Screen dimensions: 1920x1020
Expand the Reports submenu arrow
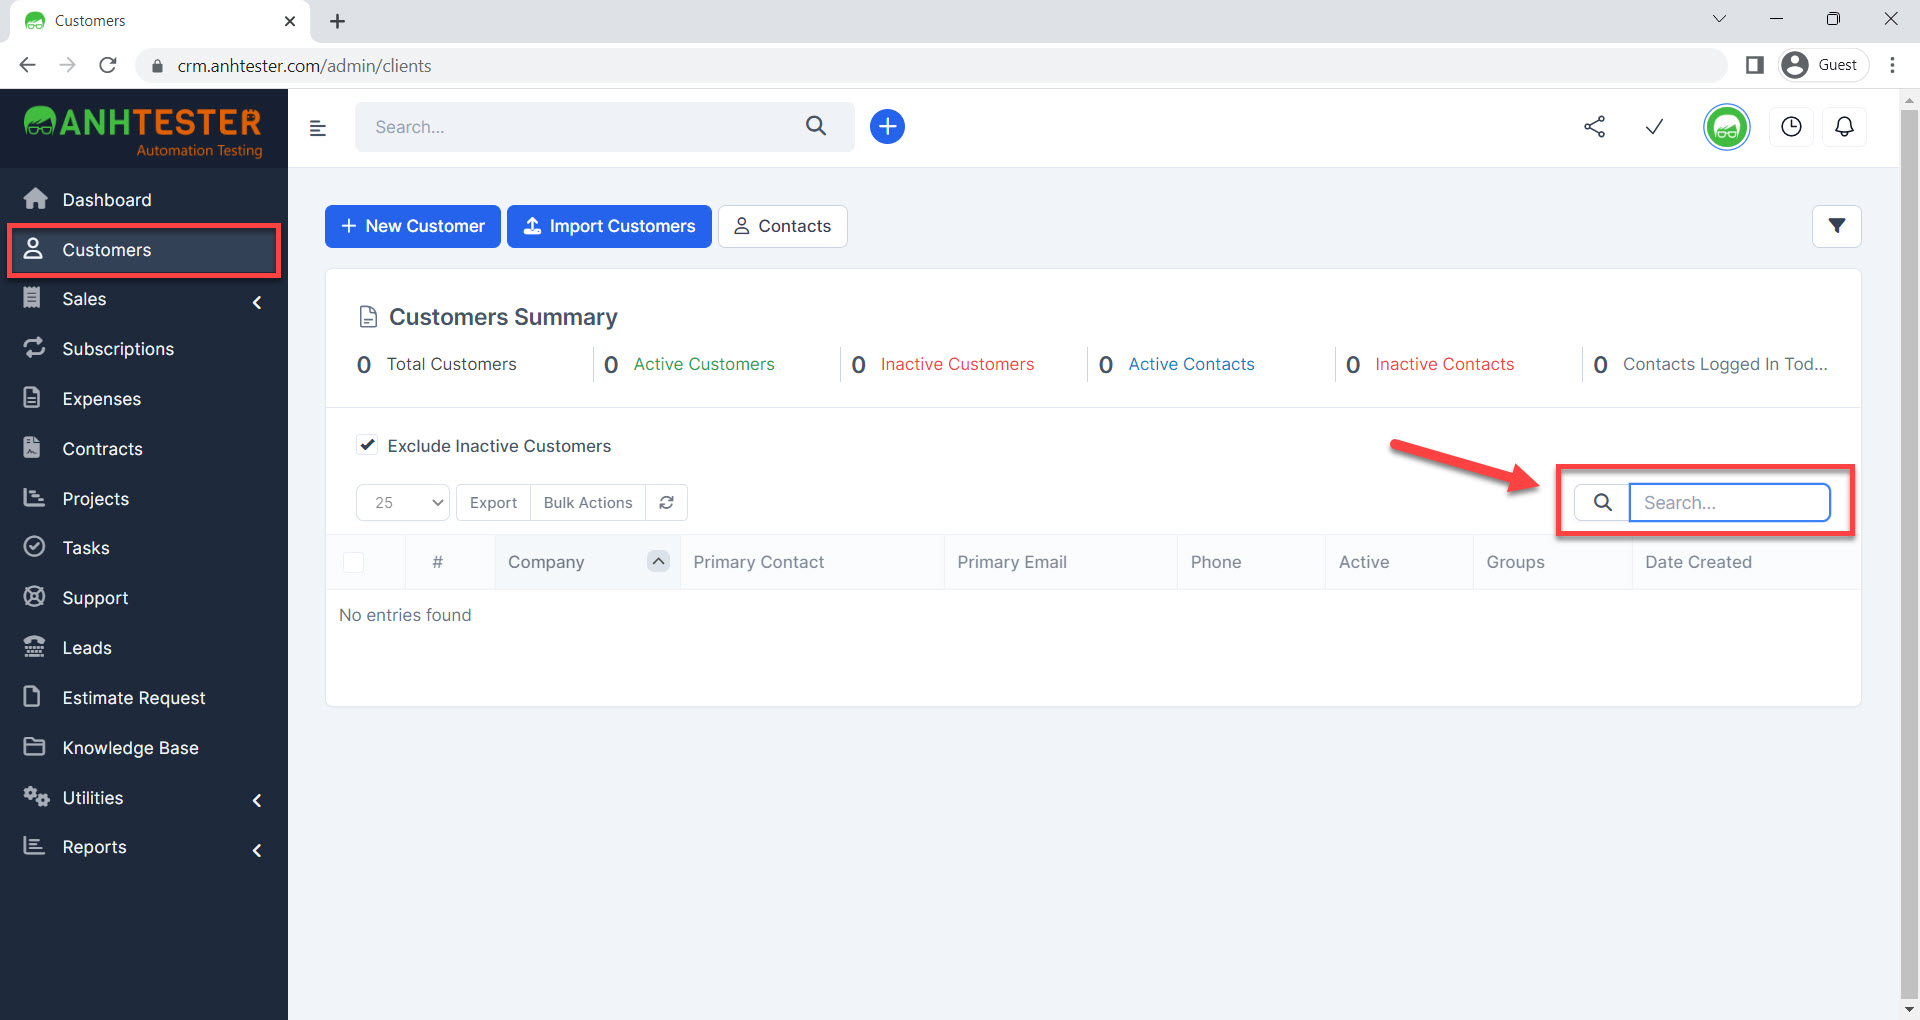(257, 850)
